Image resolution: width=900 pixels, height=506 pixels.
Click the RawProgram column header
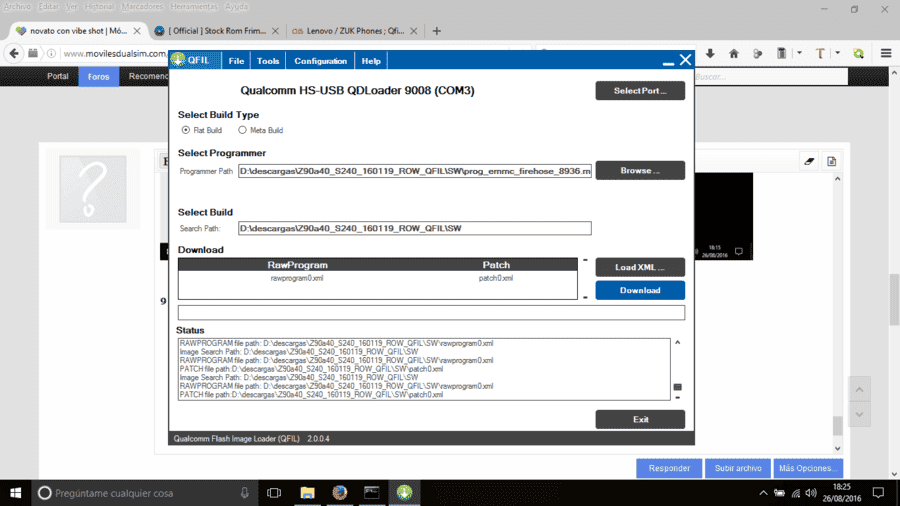[297, 265]
